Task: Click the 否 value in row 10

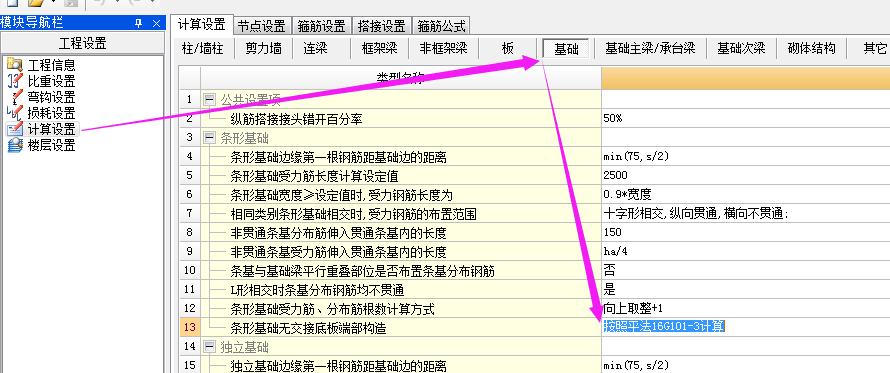Action: (x=745, y=270)
